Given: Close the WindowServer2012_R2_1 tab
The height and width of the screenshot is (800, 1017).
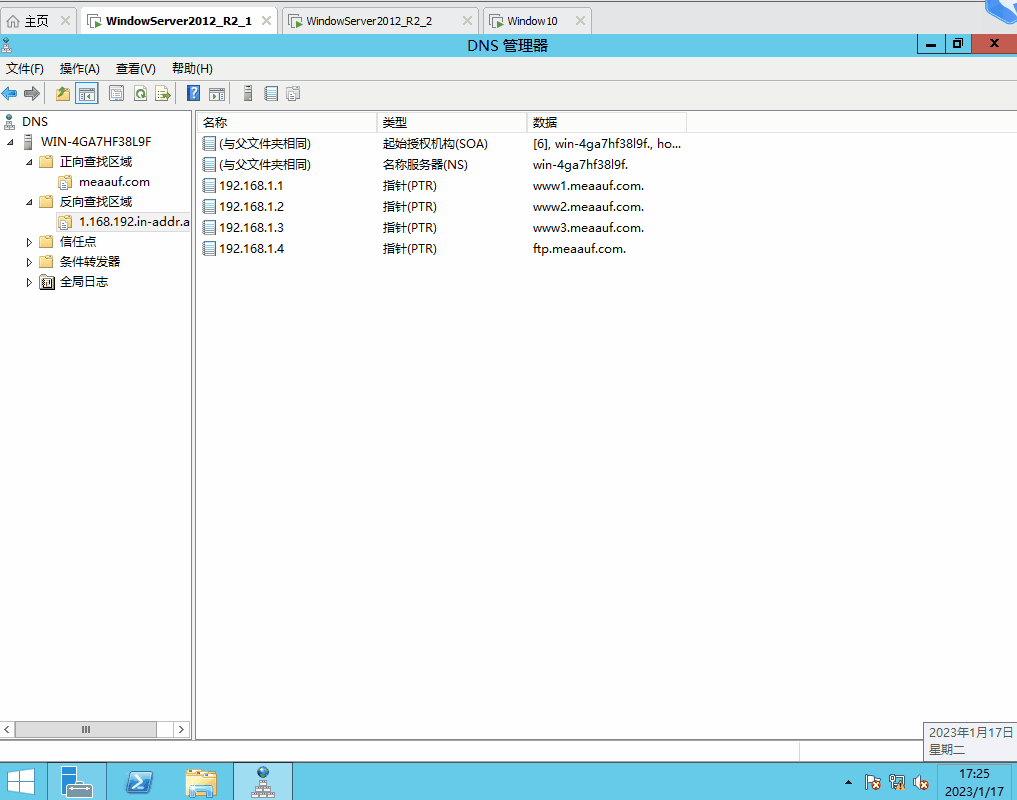Looking at the screenshot, I should (266, 21).
